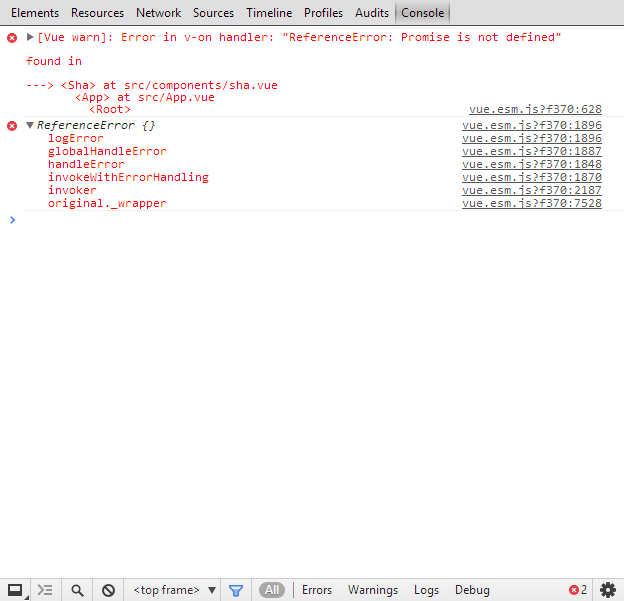Screen dimensions: 624x601
Task: Toggle the console drawer icon
Action: [45, 590]
